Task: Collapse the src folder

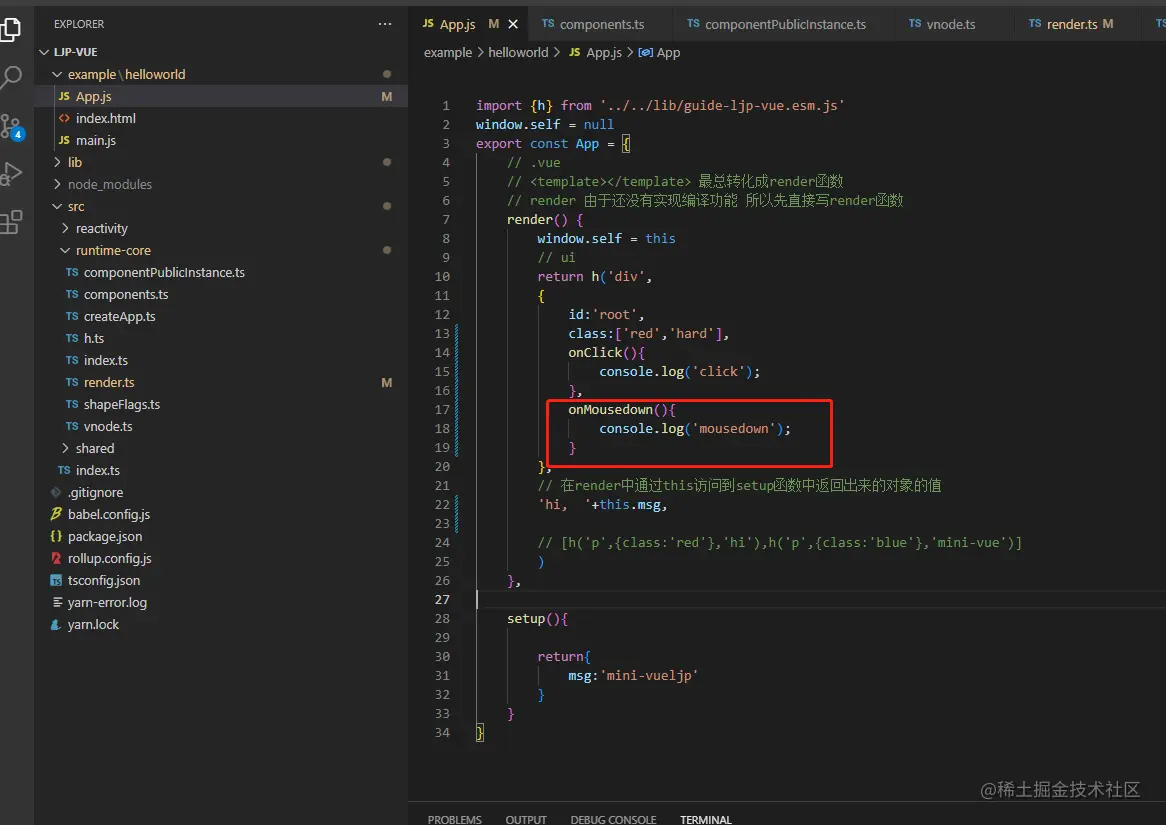Action: tap(57, 206)
